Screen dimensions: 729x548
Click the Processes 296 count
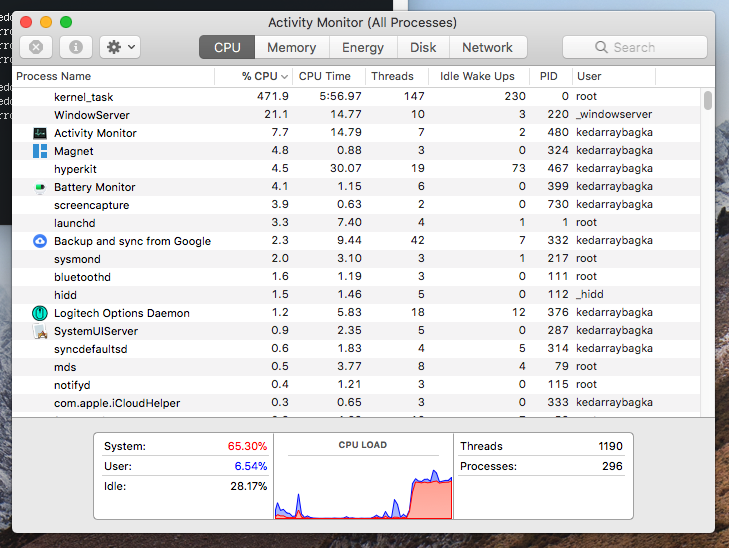612,466
